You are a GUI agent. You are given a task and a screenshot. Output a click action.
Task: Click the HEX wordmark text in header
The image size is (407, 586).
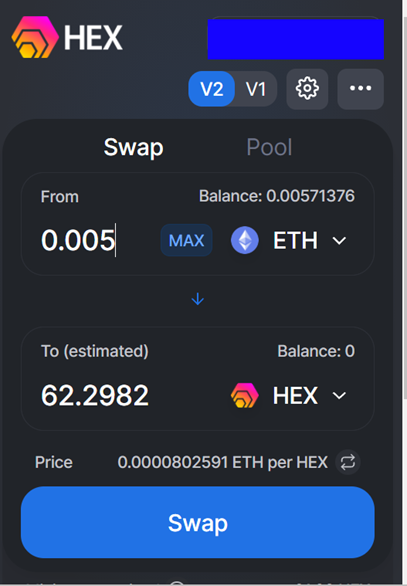93,38
